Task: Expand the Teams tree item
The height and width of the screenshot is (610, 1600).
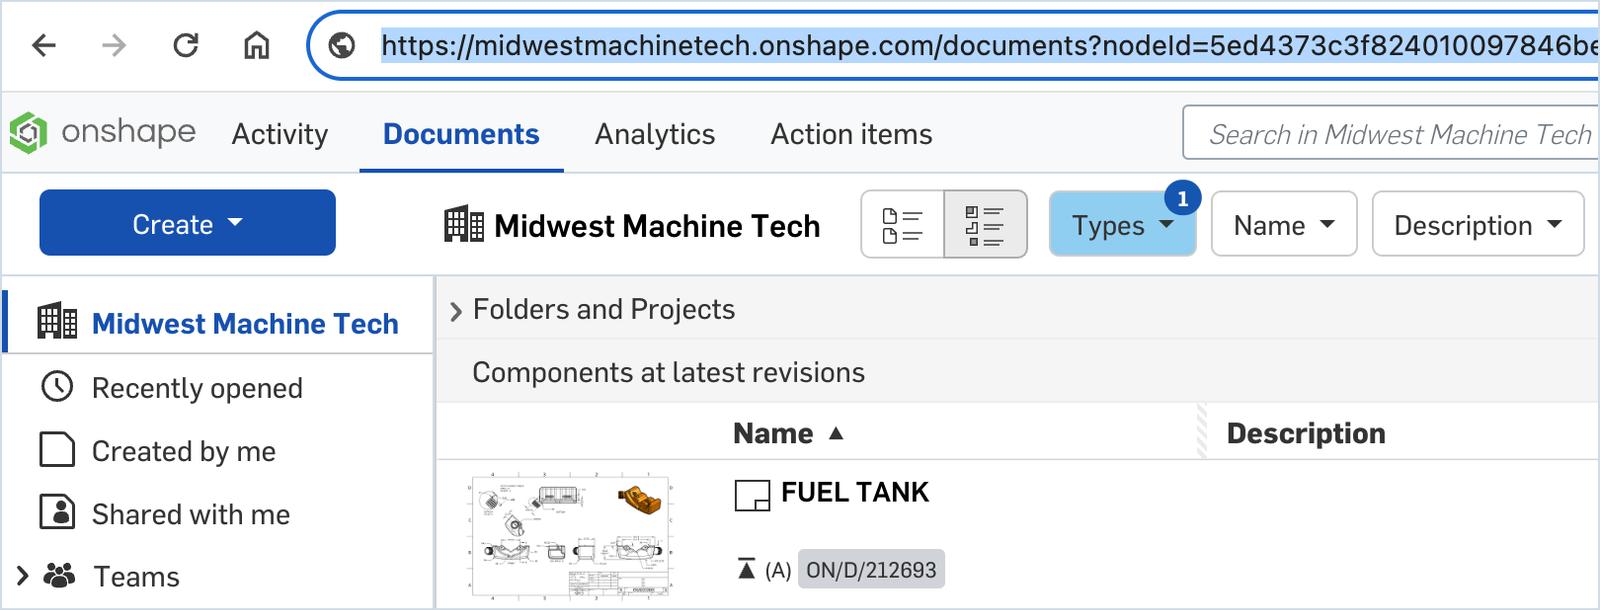Action: pyautogui.click(x=22, y=576)
